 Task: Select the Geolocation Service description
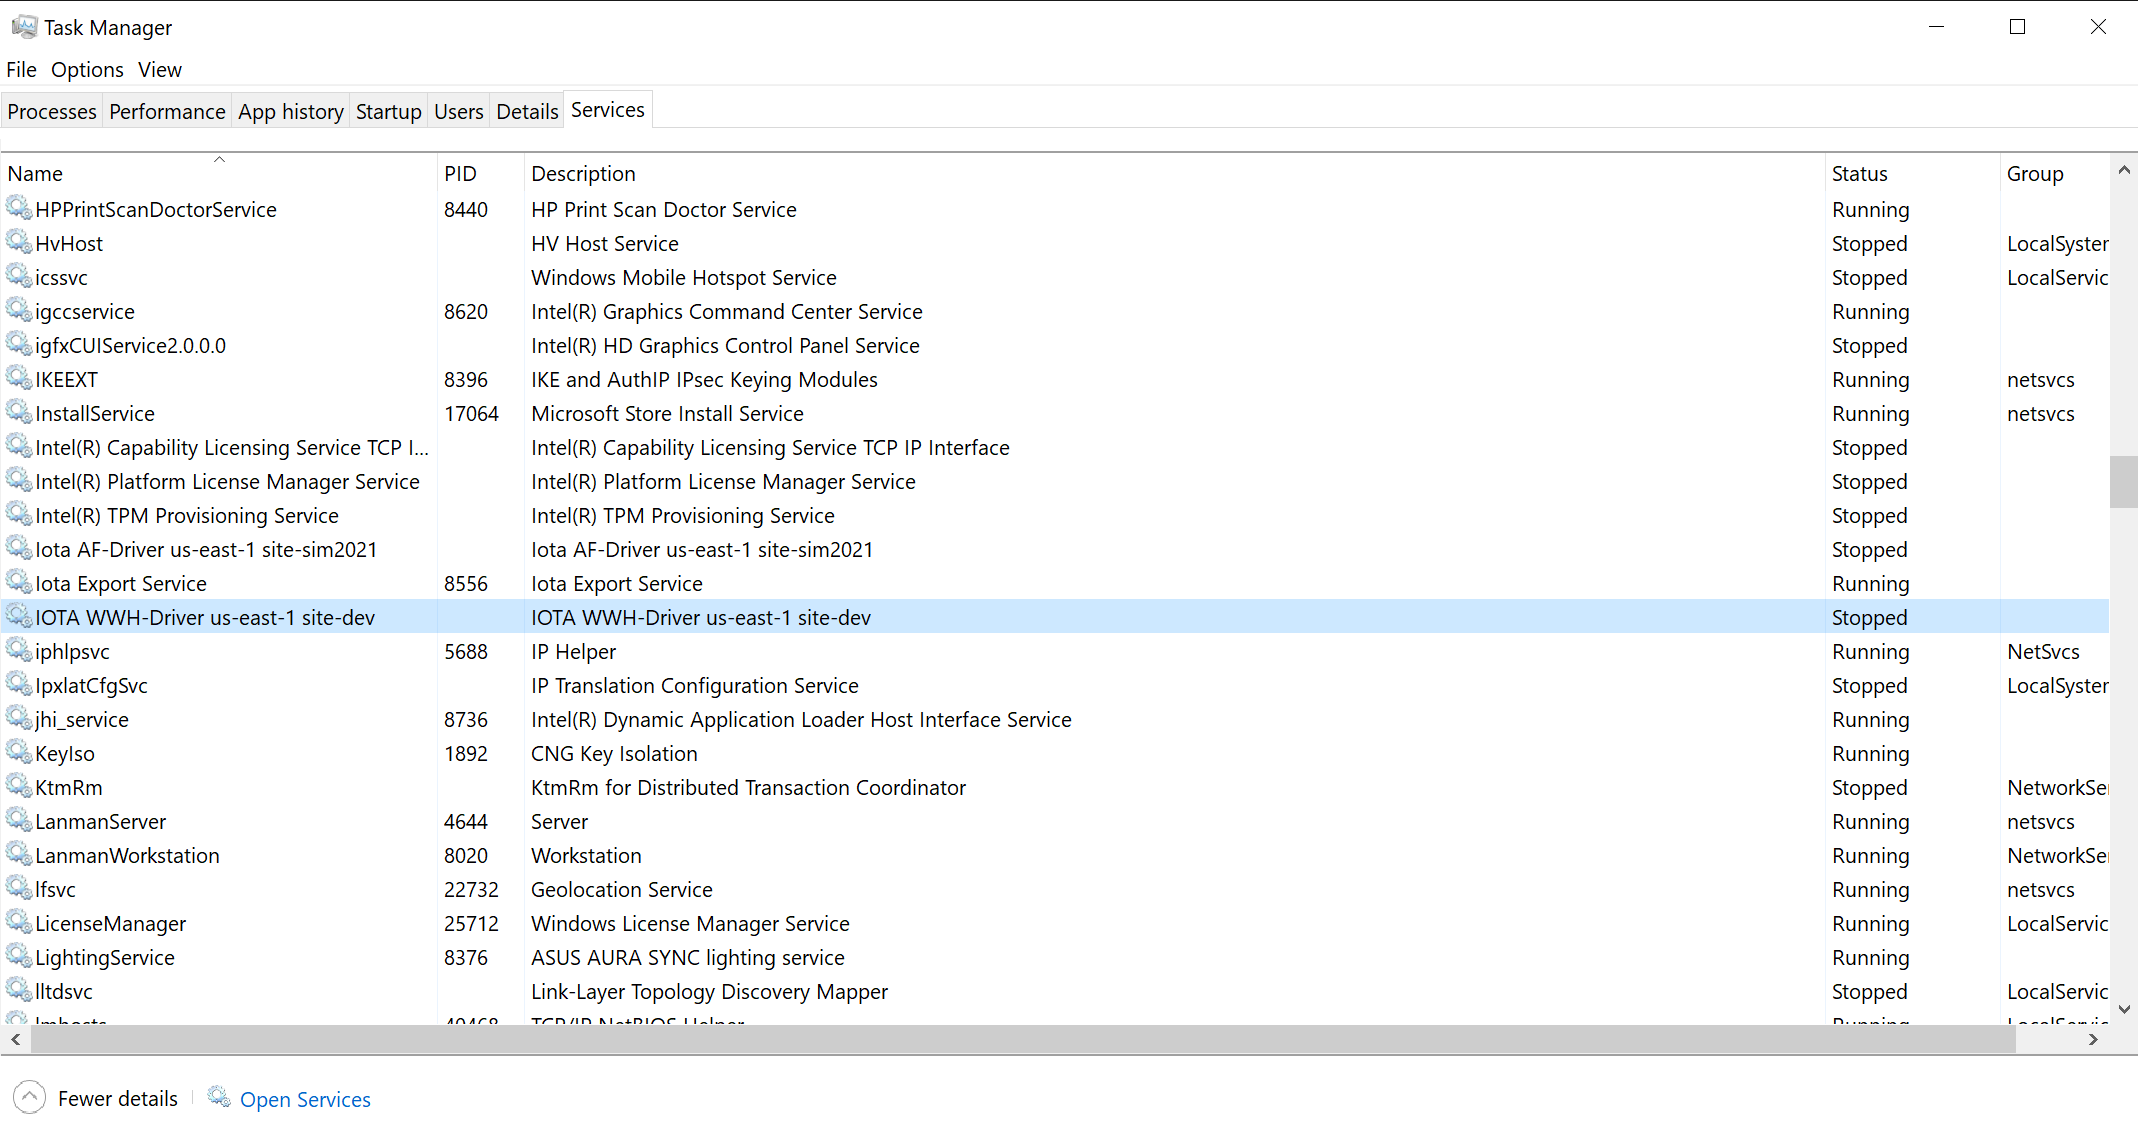coord(622,889)
